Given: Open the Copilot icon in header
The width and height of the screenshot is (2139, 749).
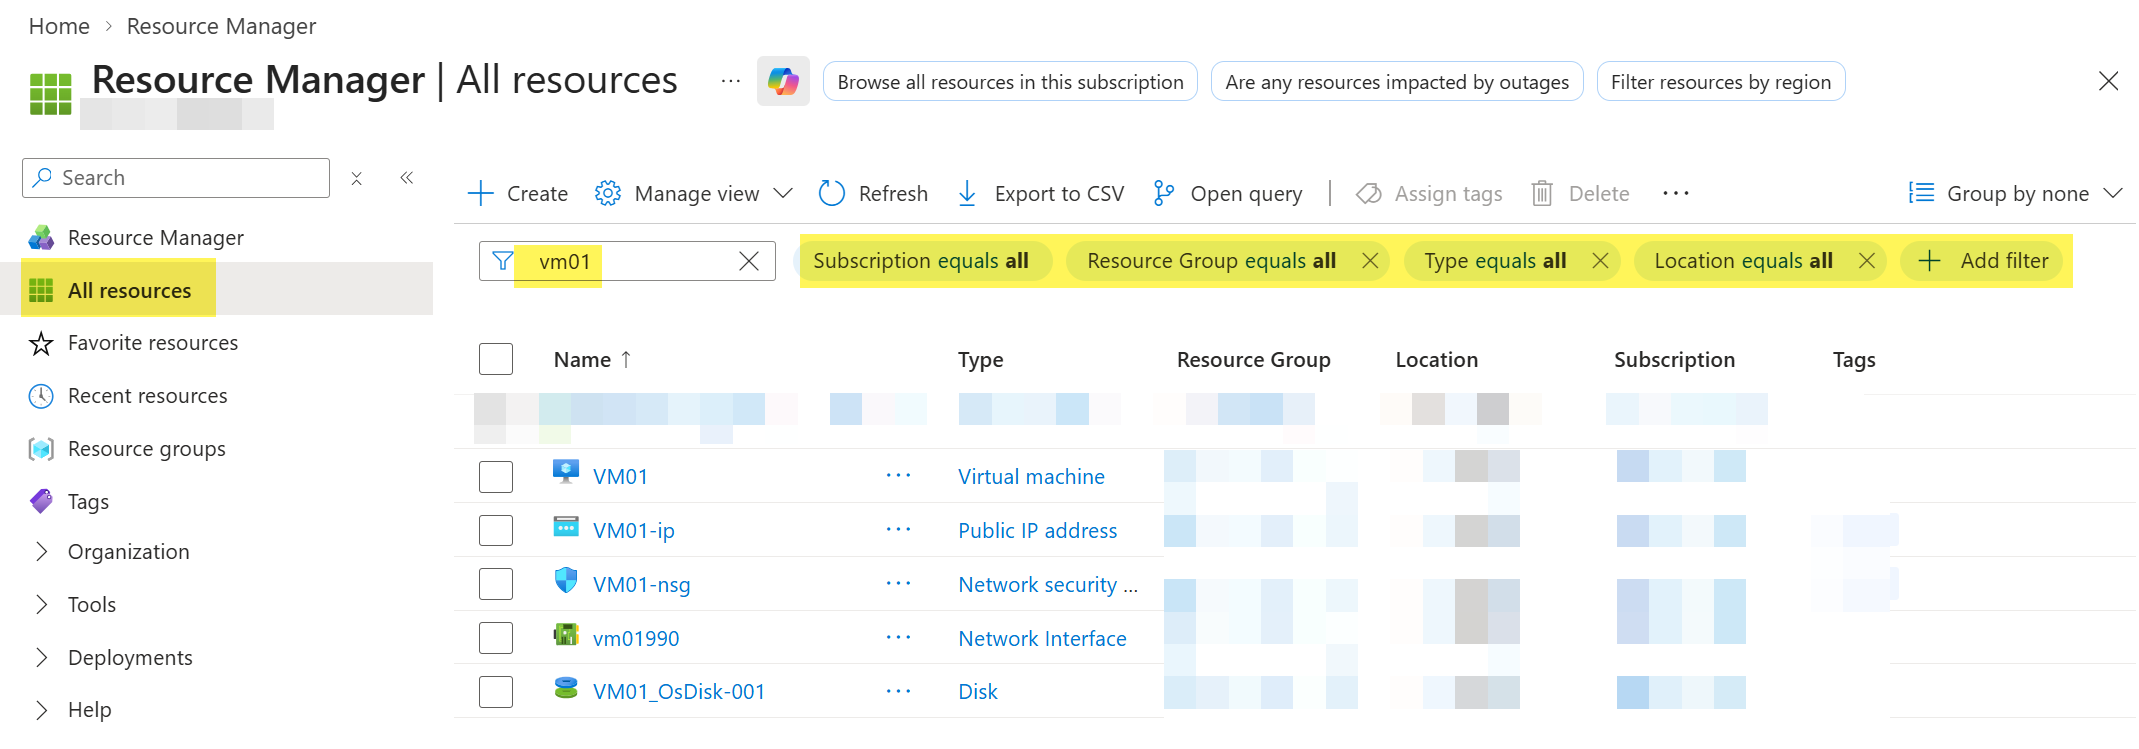Looking at the screenshot, I should click(783, 81).
